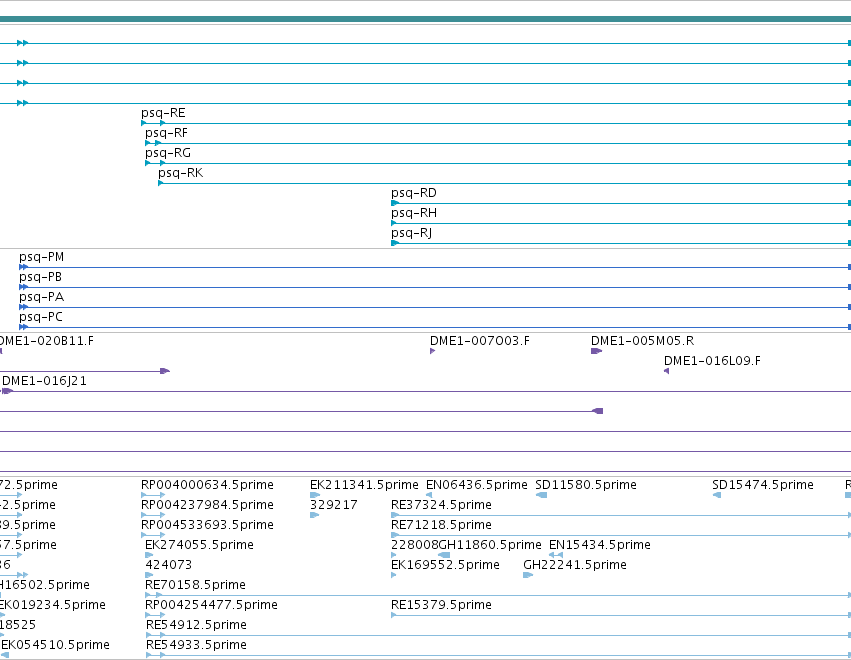Select the RP004533693.5prime EST label
This screenshot has width=851, height=660.
207,525
